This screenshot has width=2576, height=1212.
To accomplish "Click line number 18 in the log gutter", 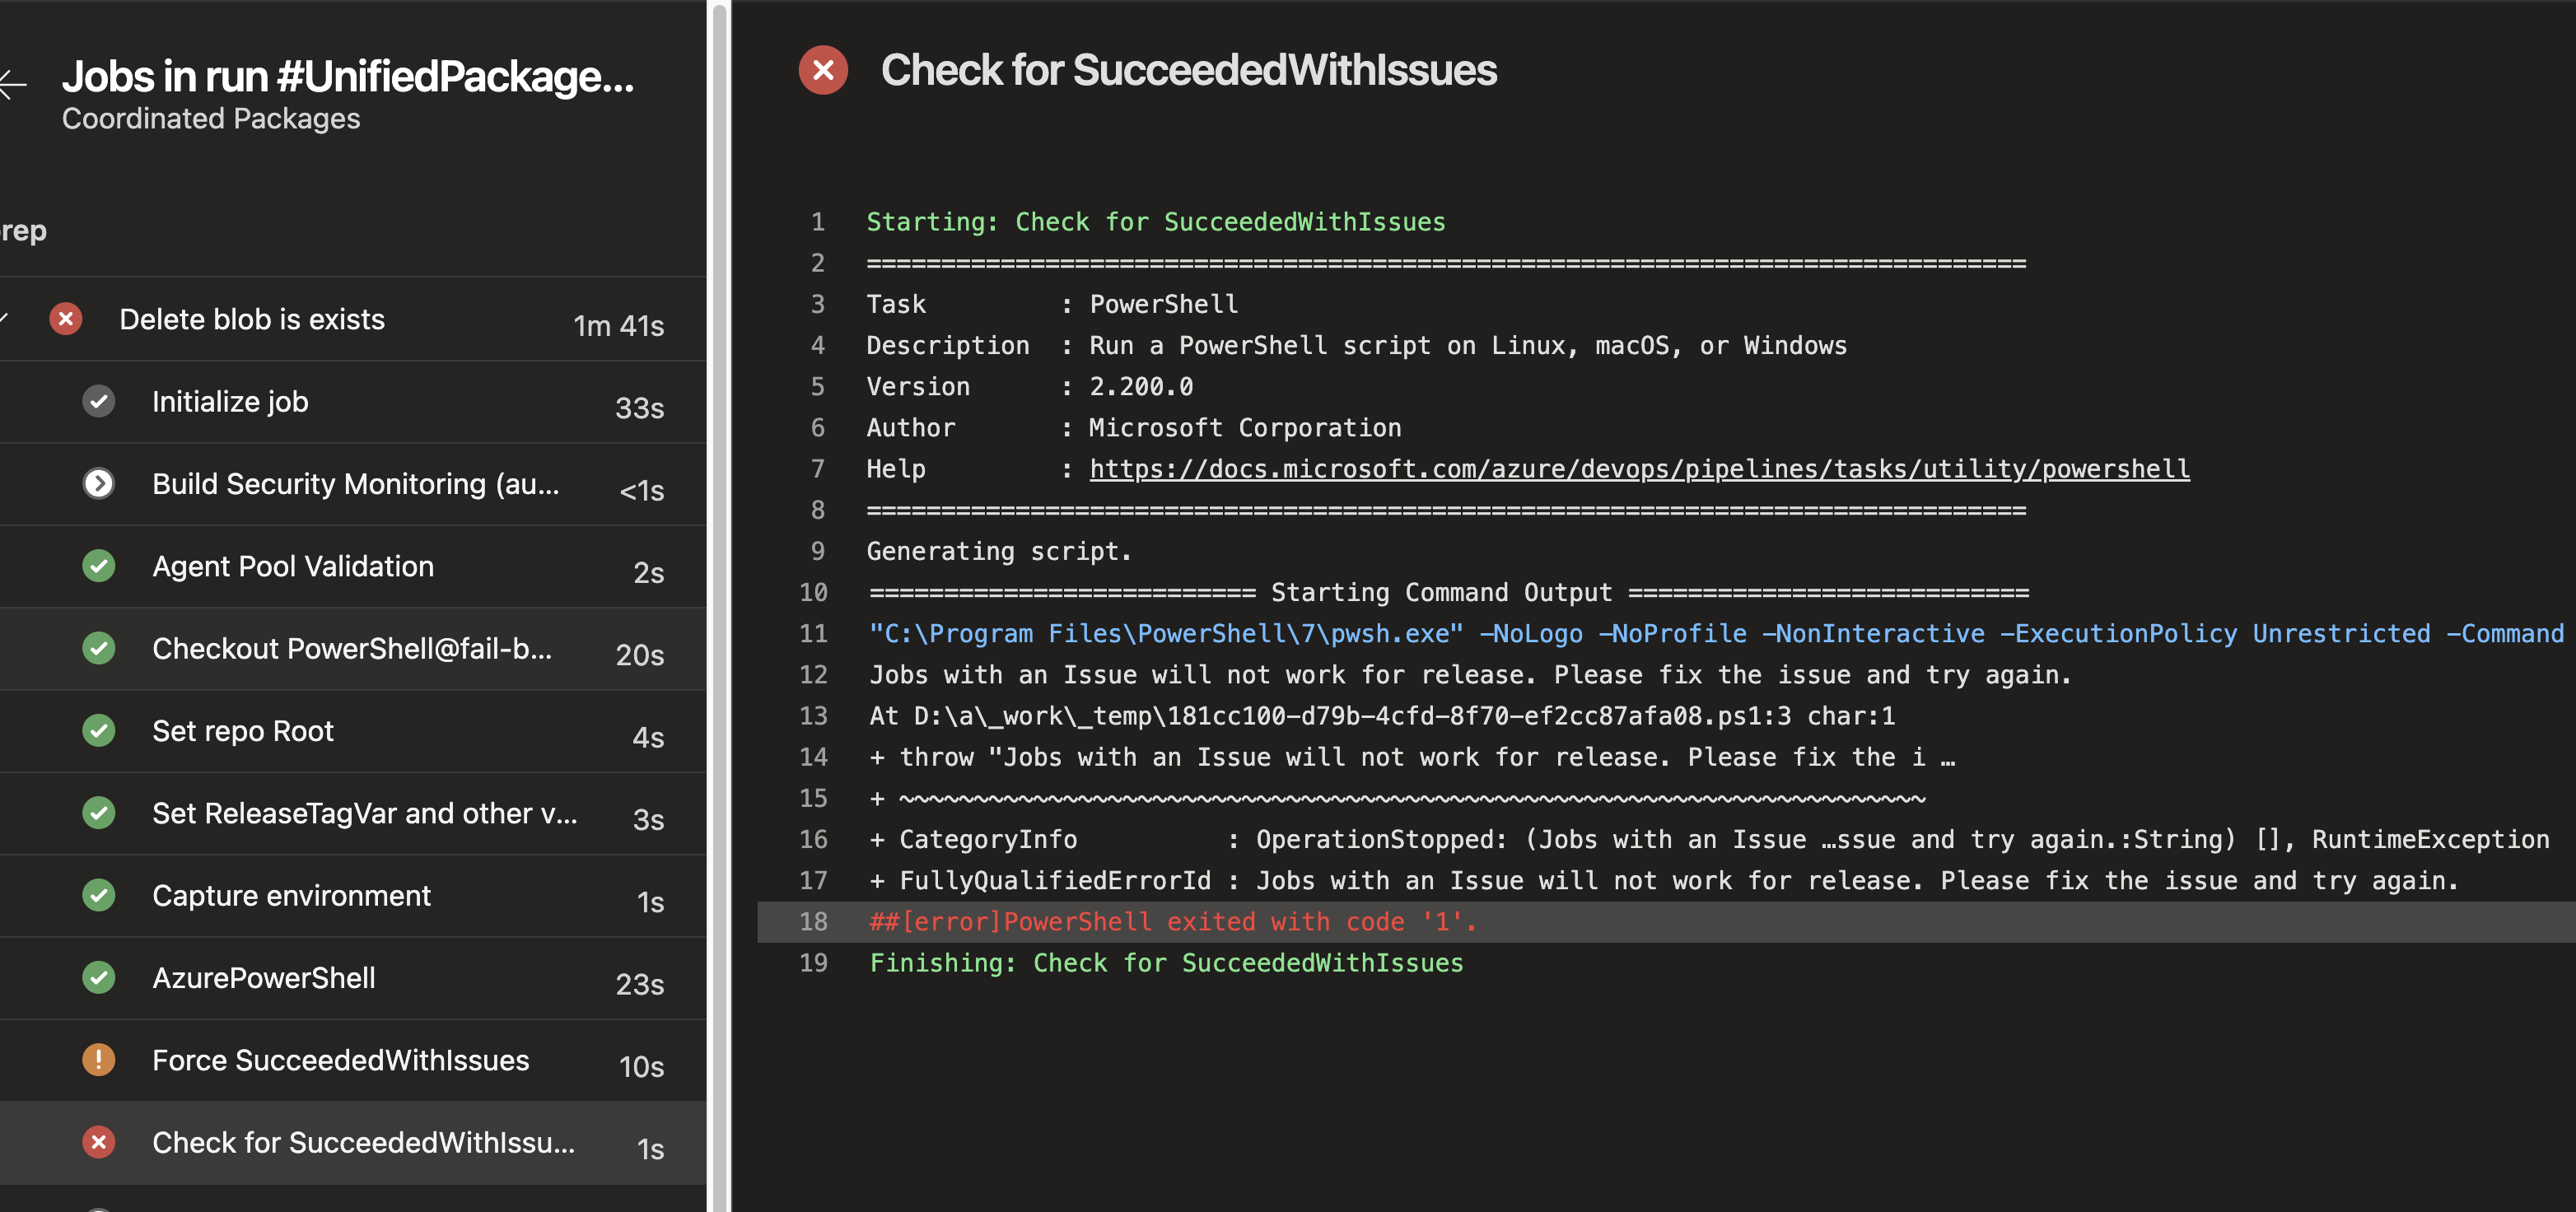I will tap(813, 922).
